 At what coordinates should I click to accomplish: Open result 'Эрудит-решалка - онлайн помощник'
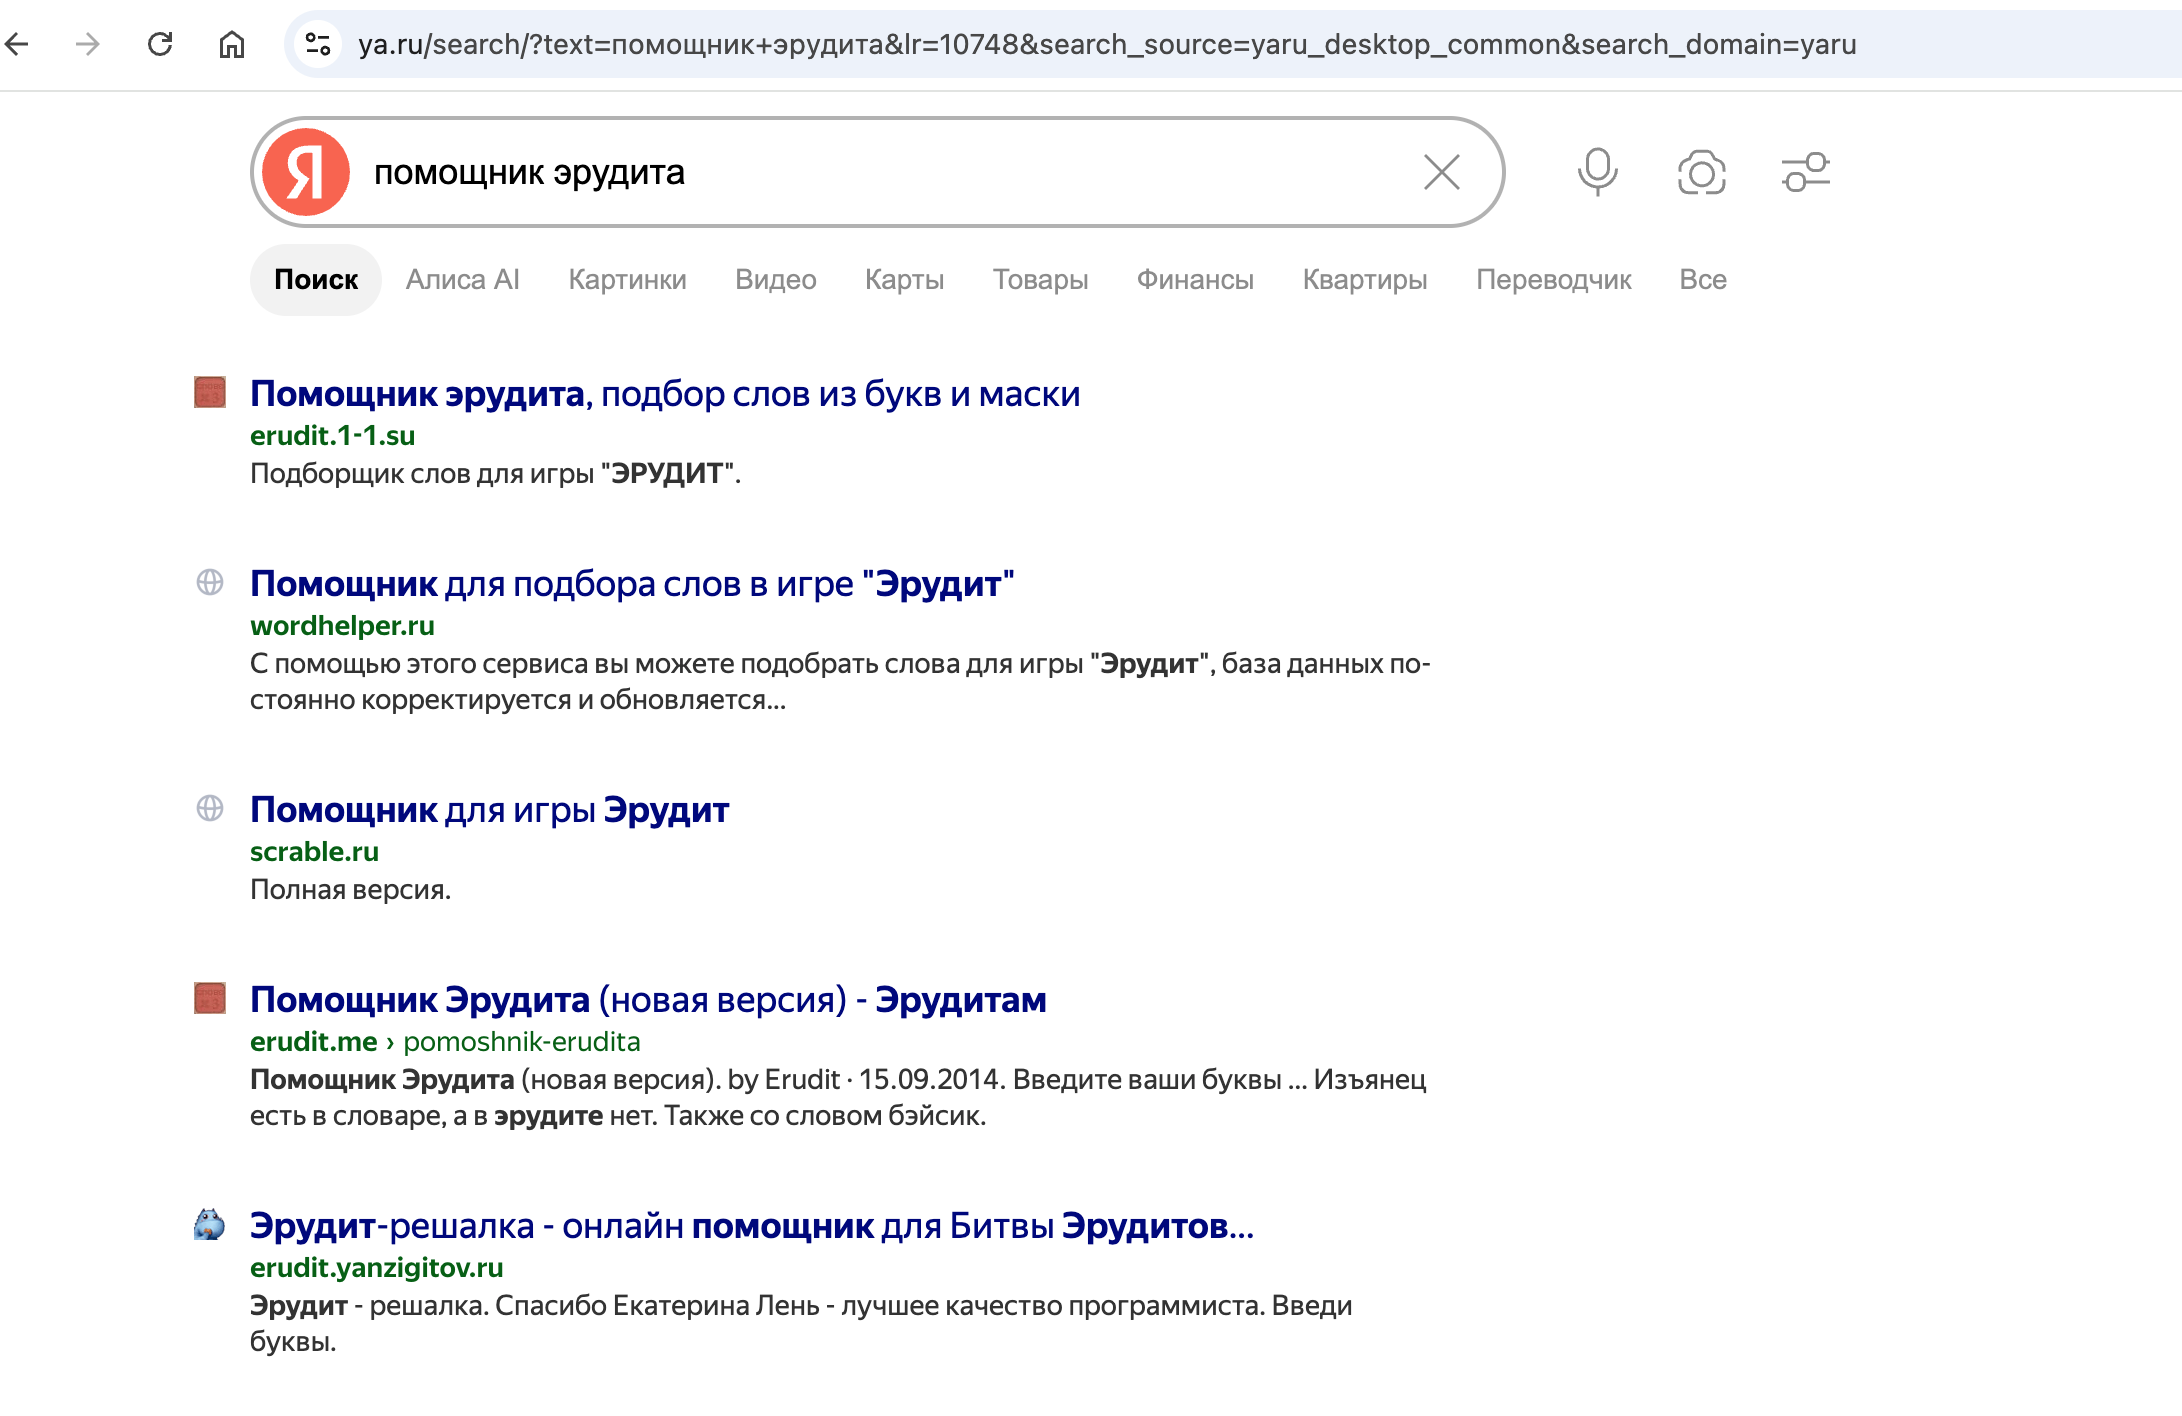(x=752, y=1226)
